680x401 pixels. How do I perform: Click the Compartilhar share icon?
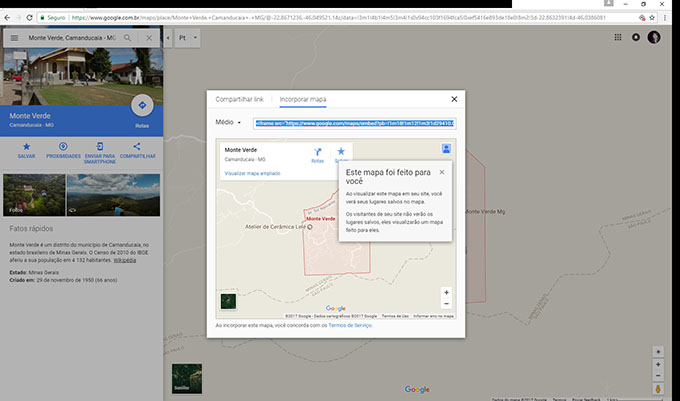tap(137, 147)
